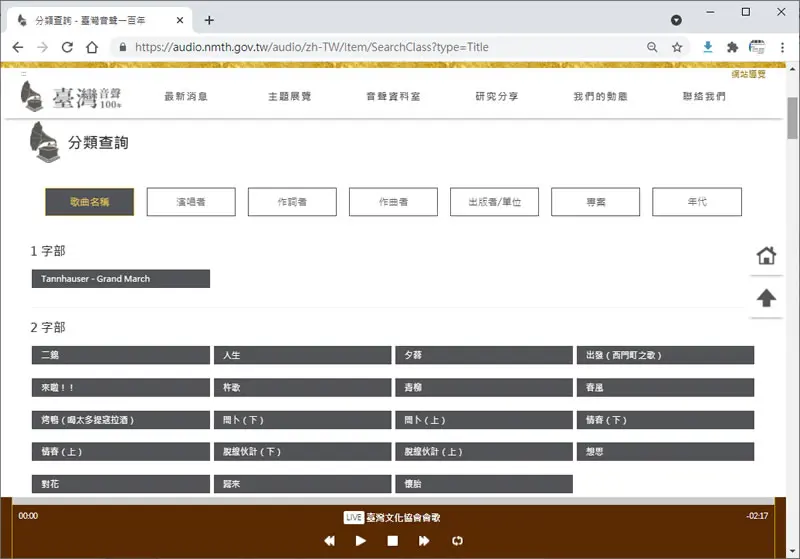The width and height of the screenshot is (800, 559).
Task: Select the 演唱者 category tab
Action: click(191, 202)
